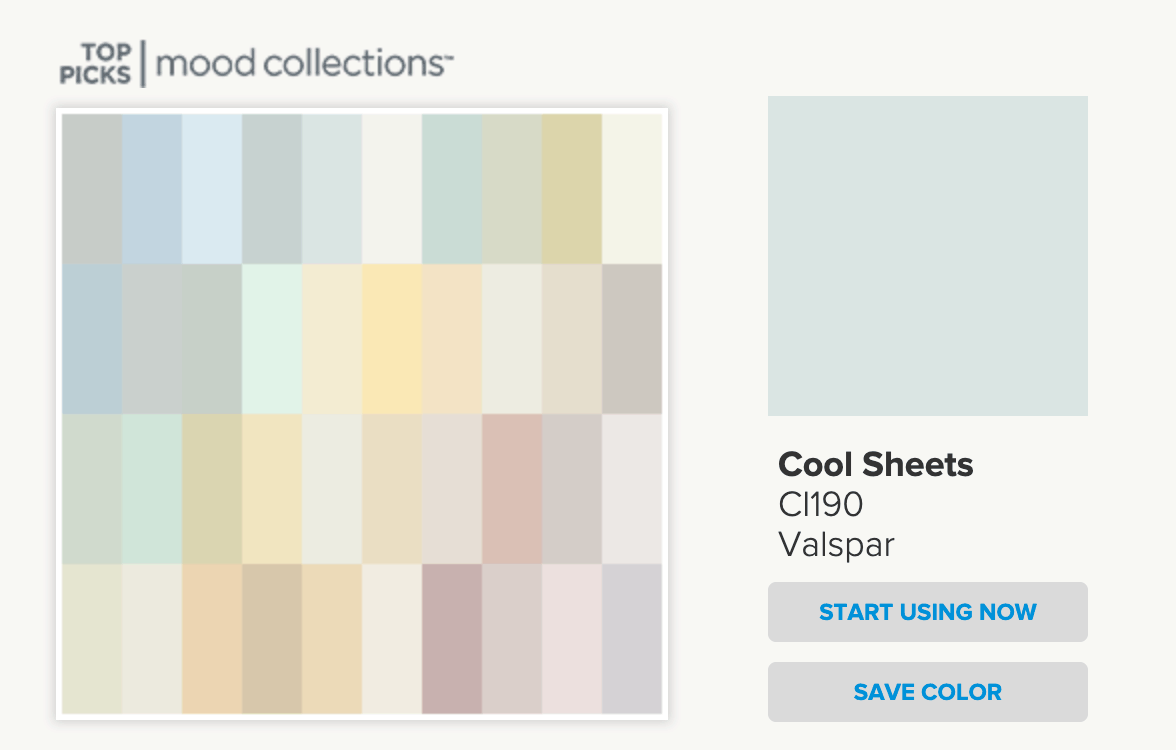This screenshot has width=1176, height=750.
Task: Pick the cream swatch at top-right corner
Action: (632, 189)
